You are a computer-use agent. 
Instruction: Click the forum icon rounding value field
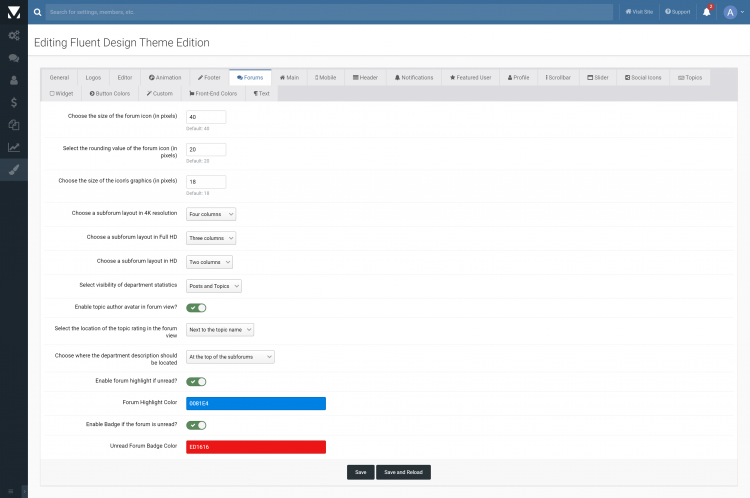pos(206,149)
